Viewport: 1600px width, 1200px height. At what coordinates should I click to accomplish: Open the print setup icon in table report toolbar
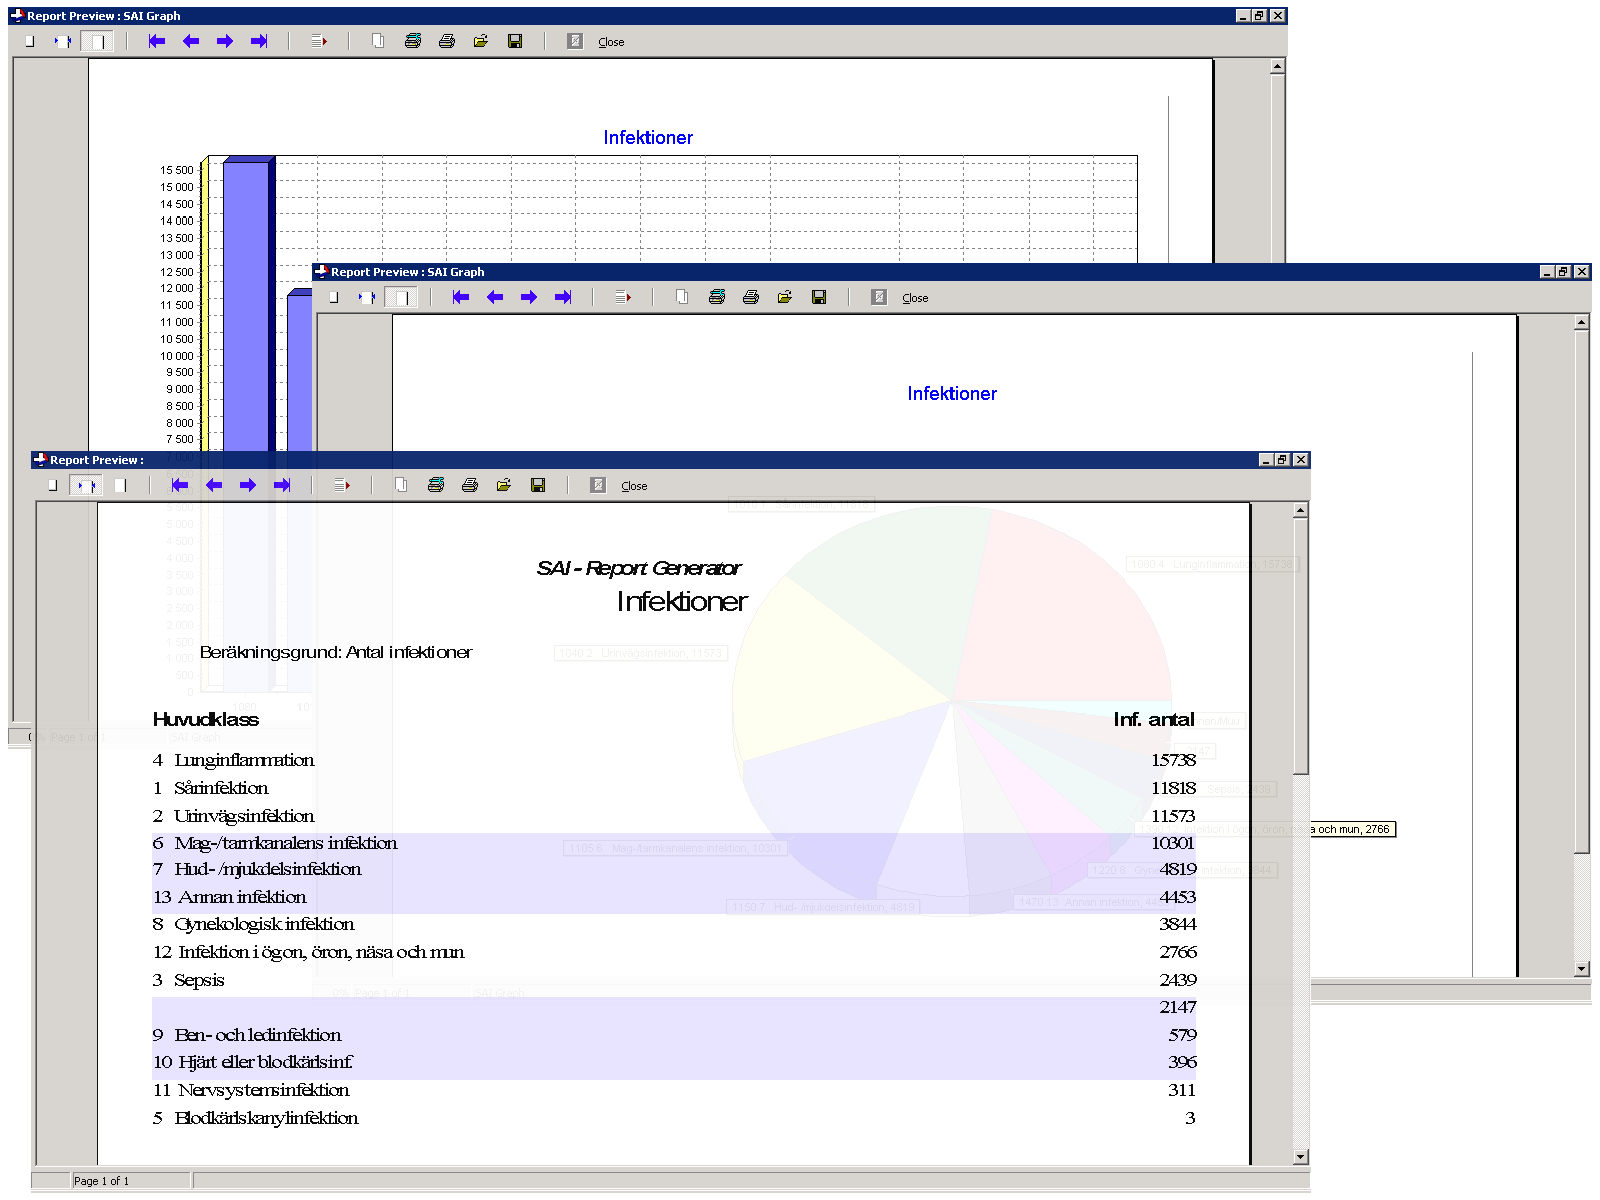coord(436,485)
